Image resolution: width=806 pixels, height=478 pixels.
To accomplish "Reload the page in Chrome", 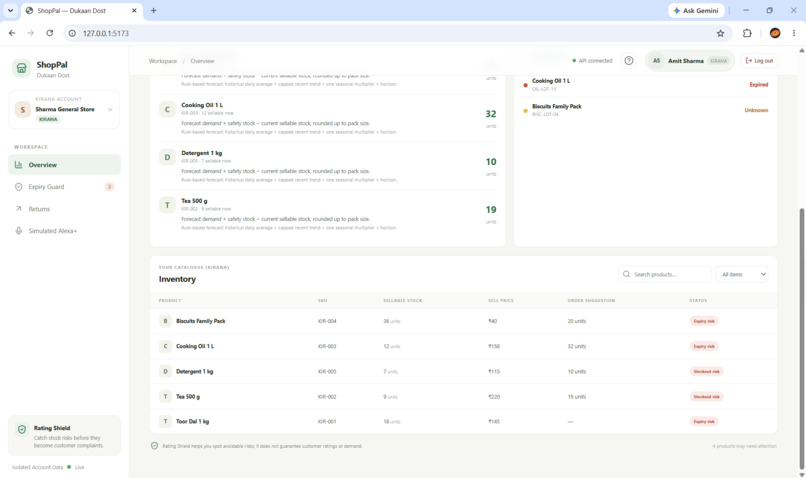I will [x=49, y=33].
